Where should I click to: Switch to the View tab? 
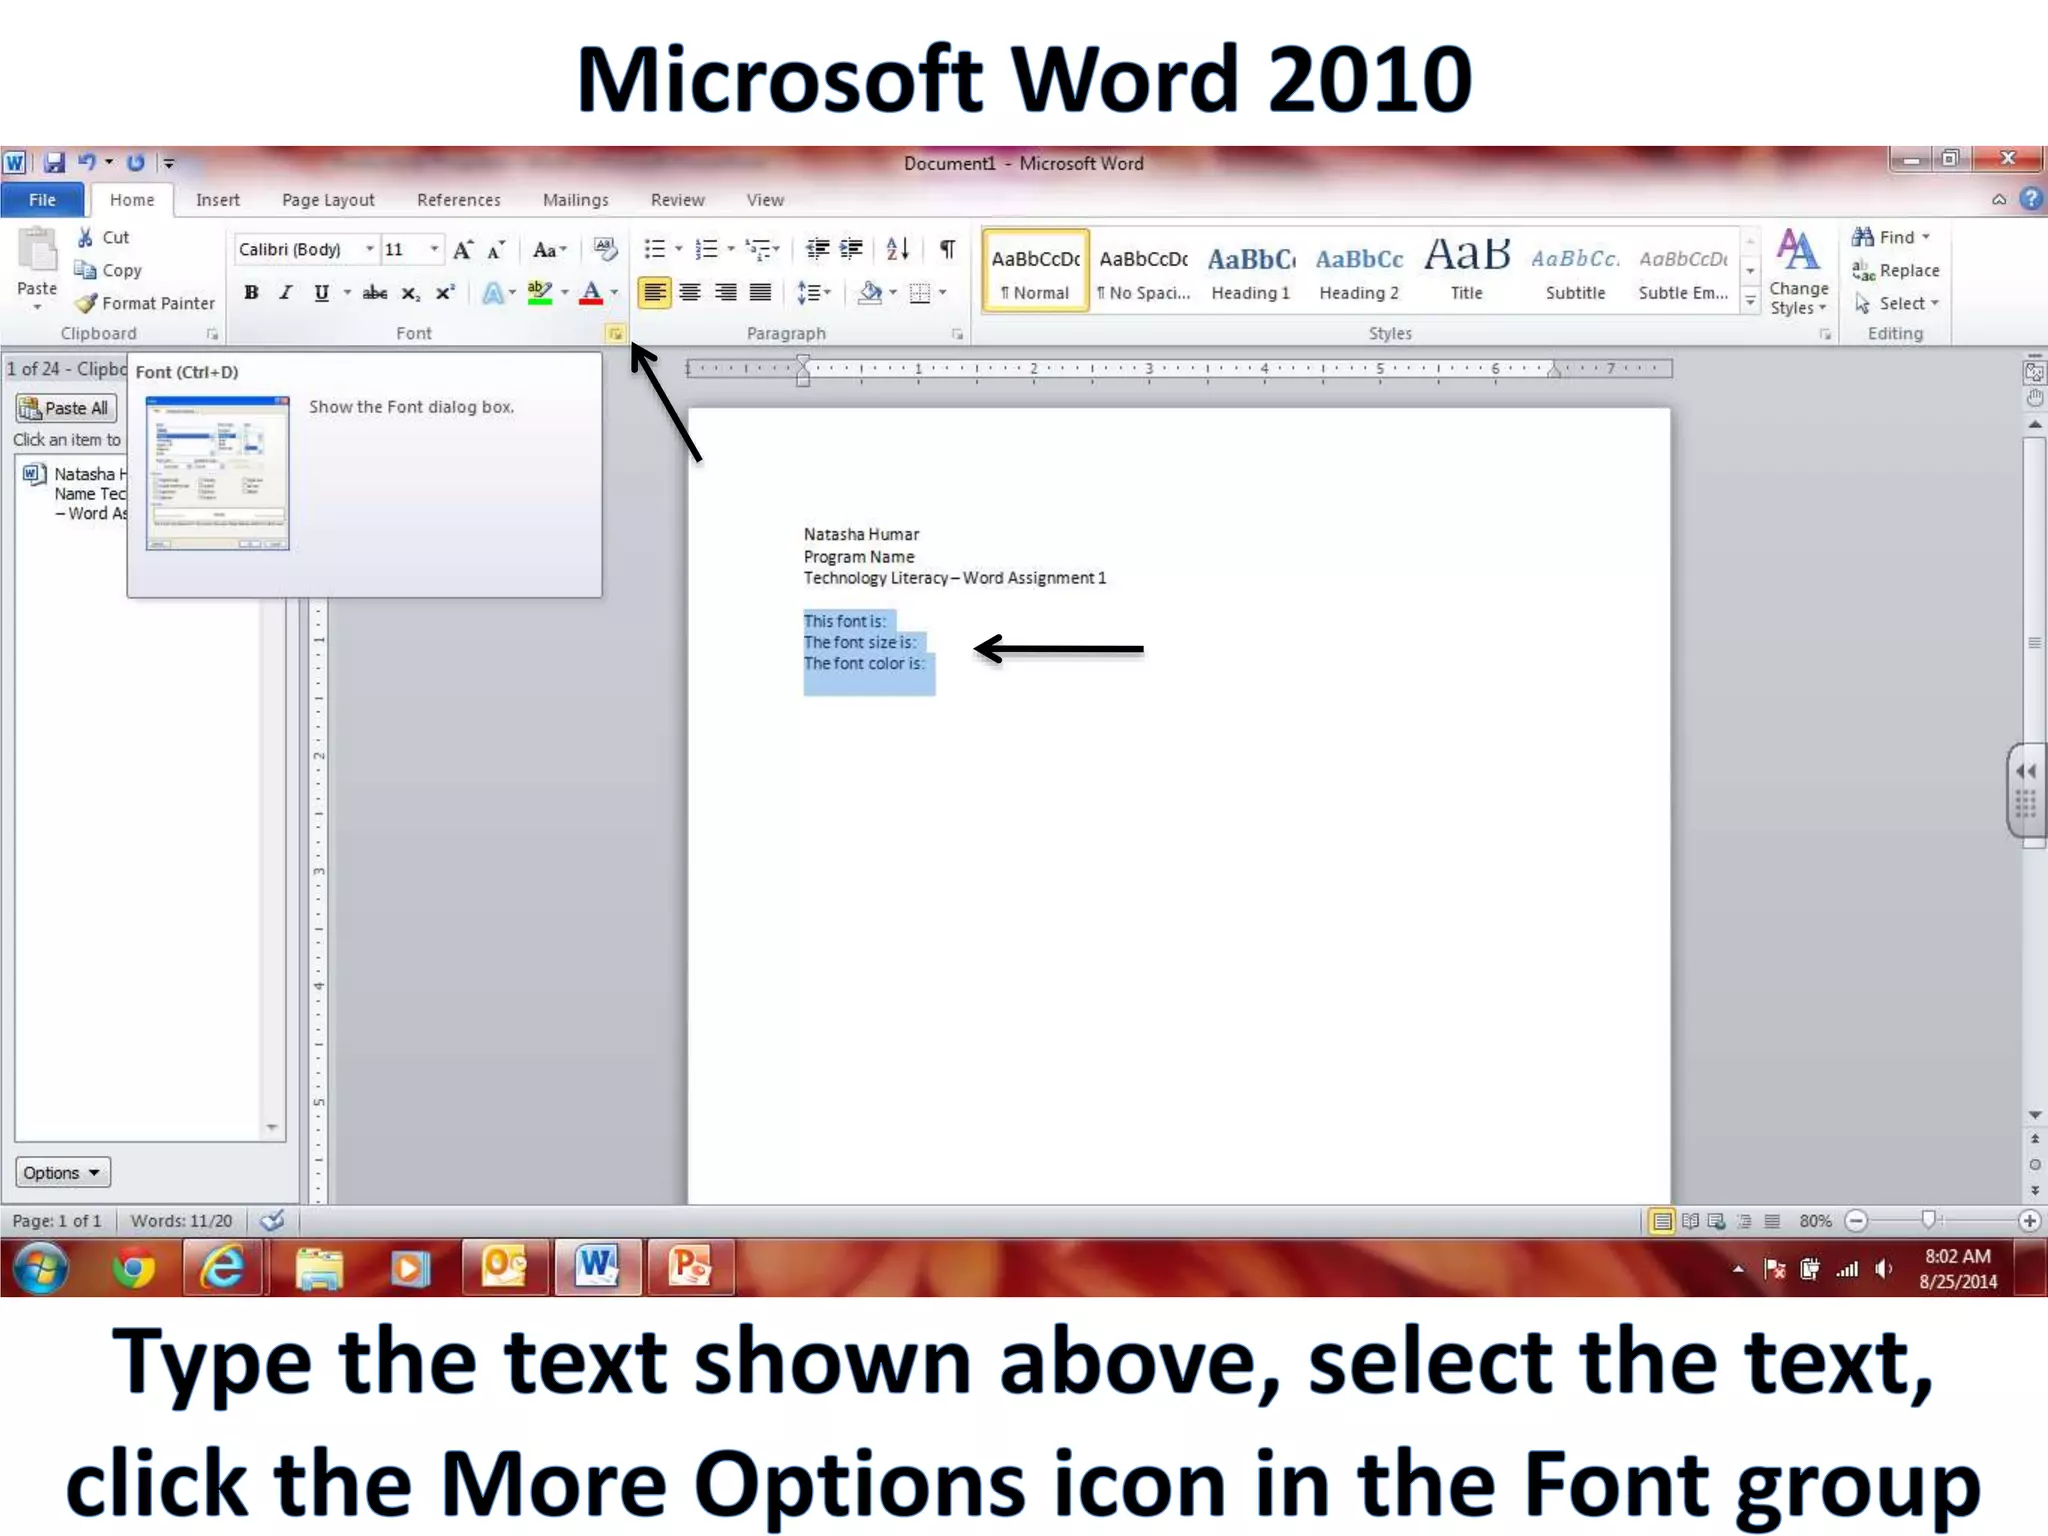[765, 200]
